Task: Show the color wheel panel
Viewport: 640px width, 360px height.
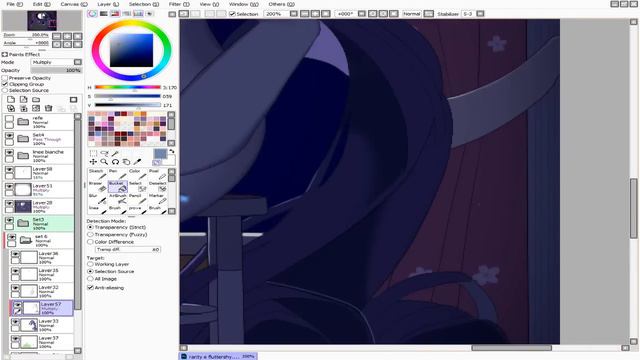Action: (x=92, y=13)
